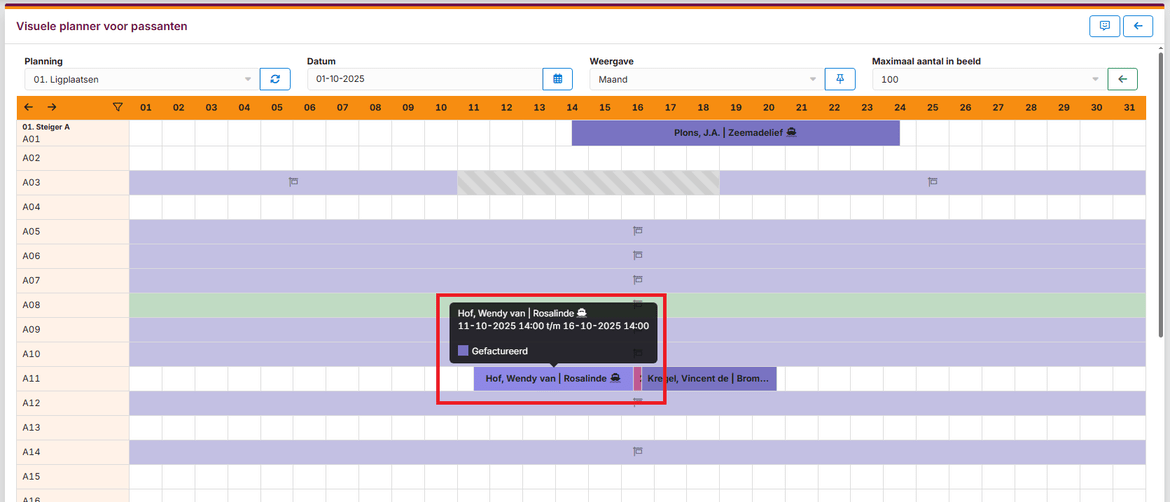This screenshot has height=502, width=1170.
Task: Click day 24 in the orange header
Action: 900,107
